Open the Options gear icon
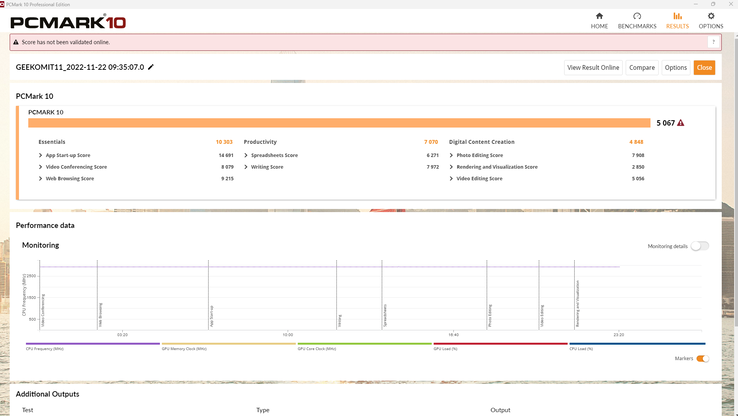This screenshot has height=416, width=738. pyautogui.click(x=711, y=20)
